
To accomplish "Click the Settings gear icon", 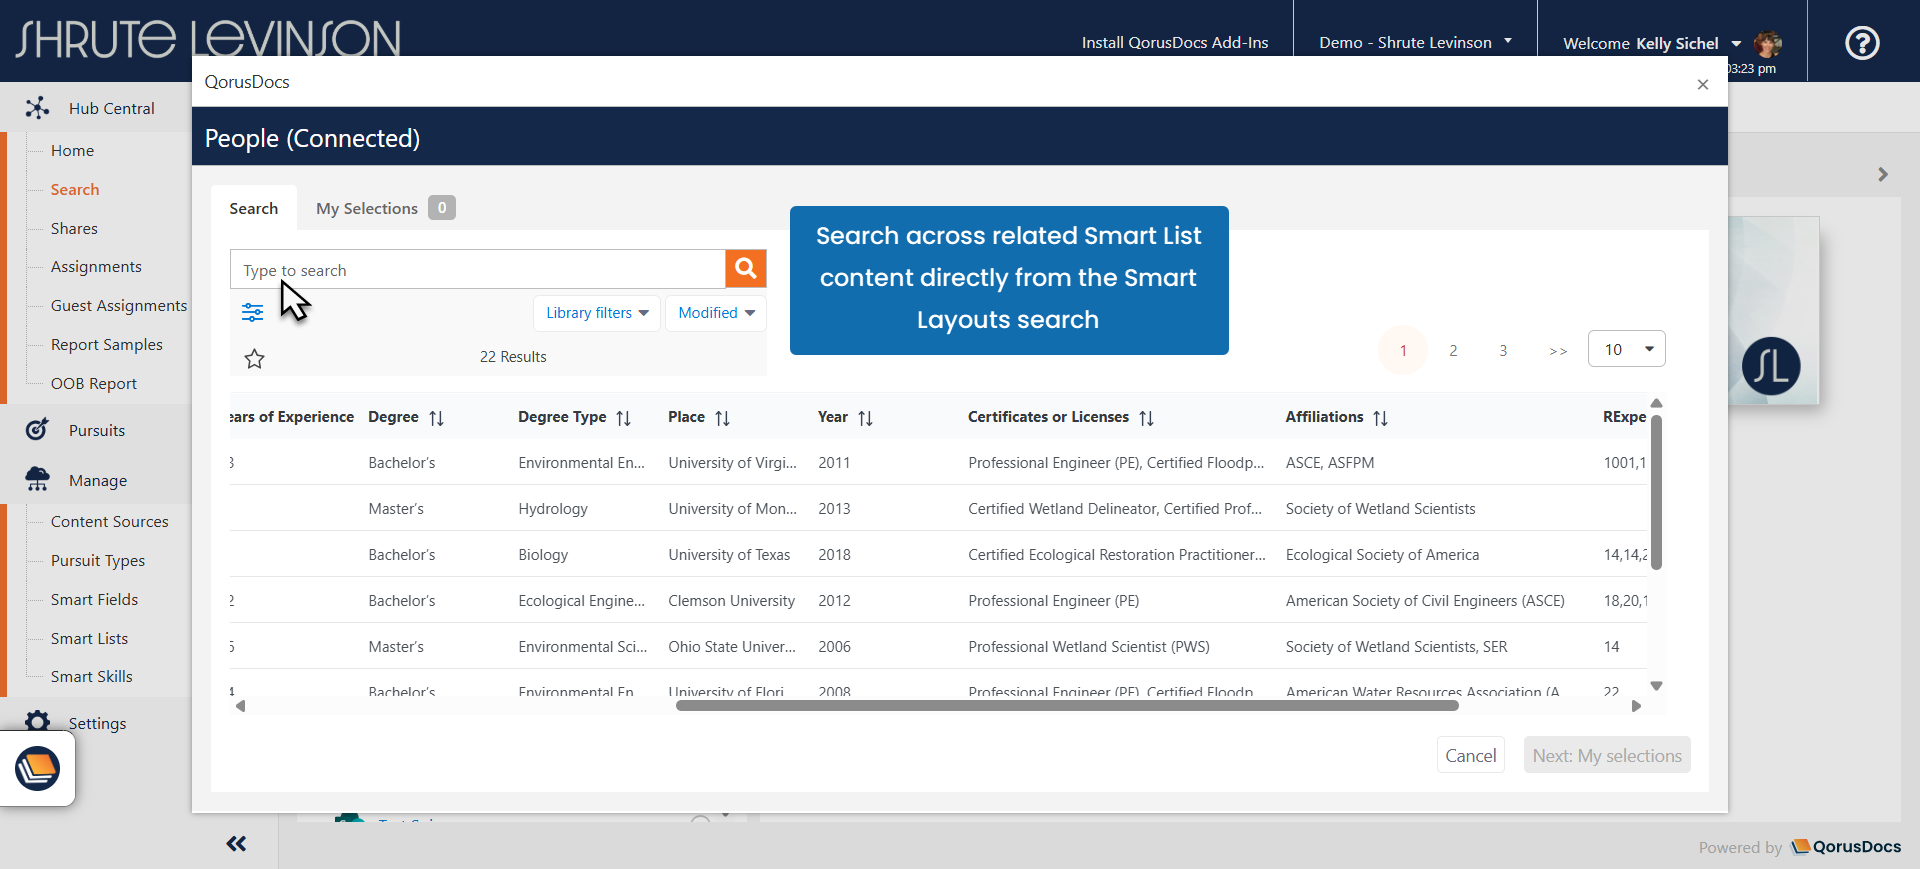I will [38, 722].
